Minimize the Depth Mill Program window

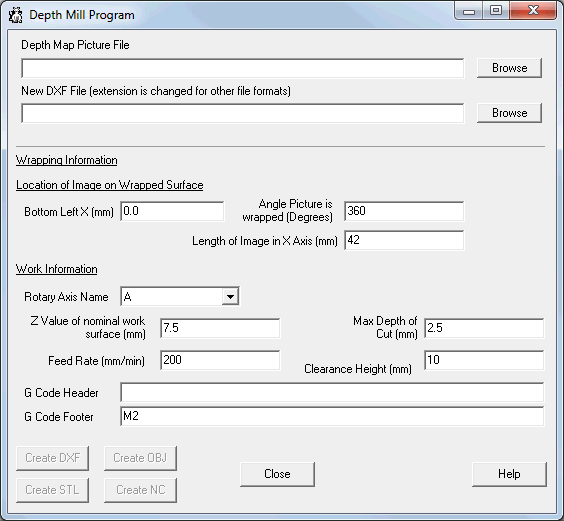click(x=468, y=11)
